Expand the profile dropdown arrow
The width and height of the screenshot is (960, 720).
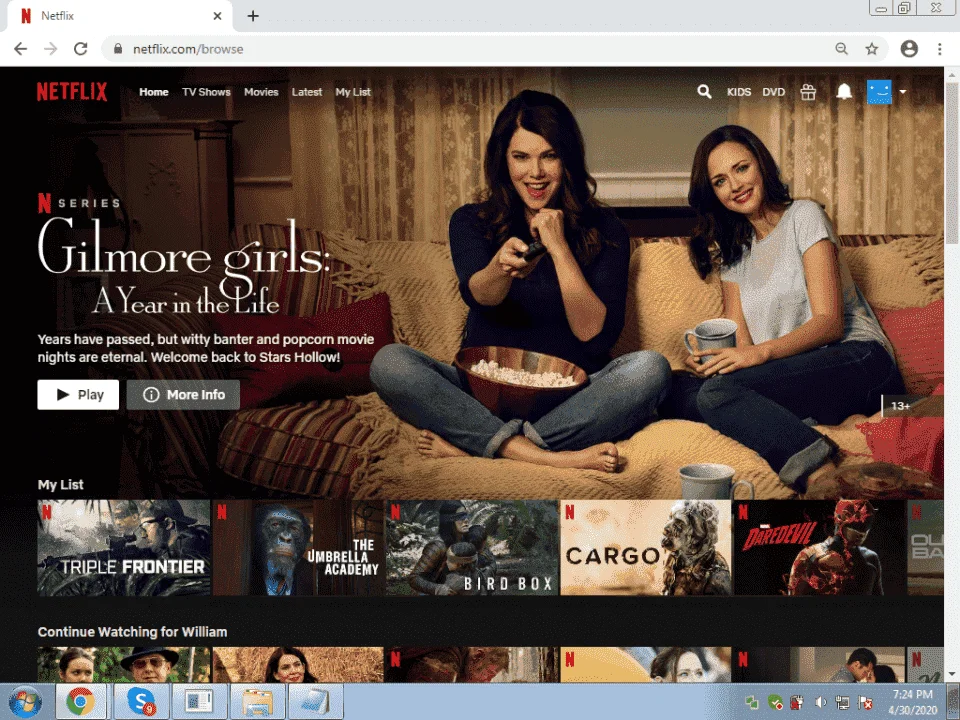click(x=902, y=92)
